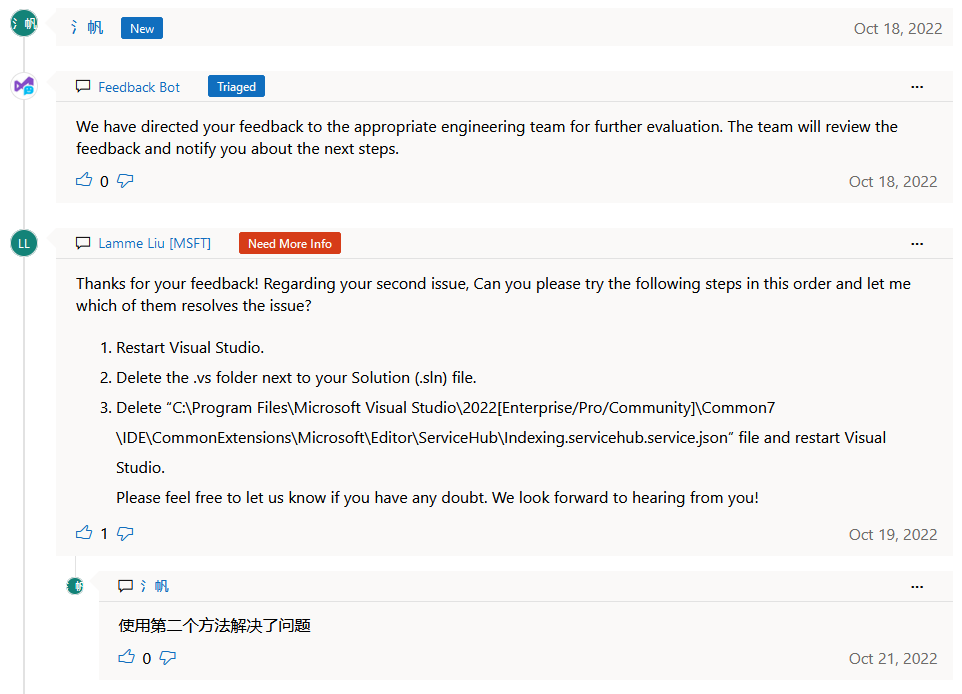Open Feedback Bot profile link
Image resolution: width=962 pixels, height=694 pixels.
coord(139,87)
